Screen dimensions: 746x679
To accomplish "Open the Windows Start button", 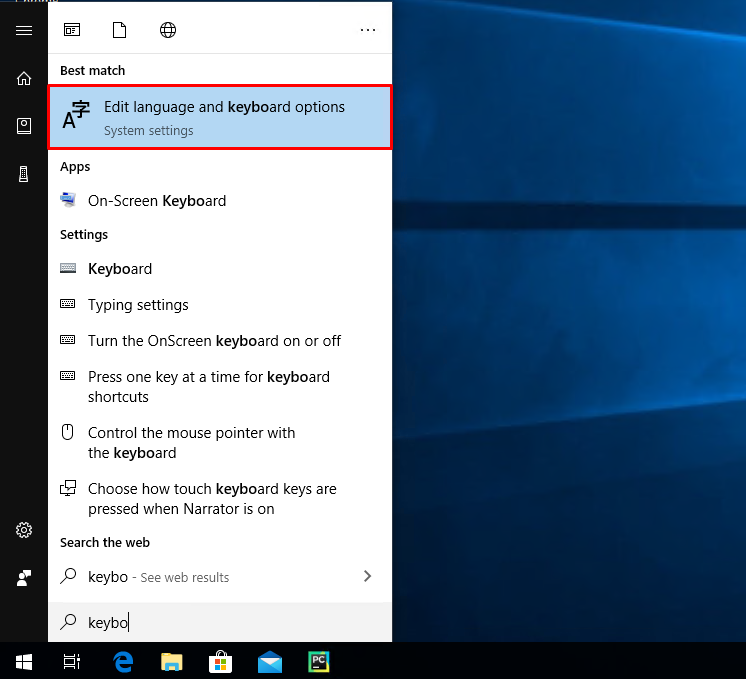I will tap(24, 661).
